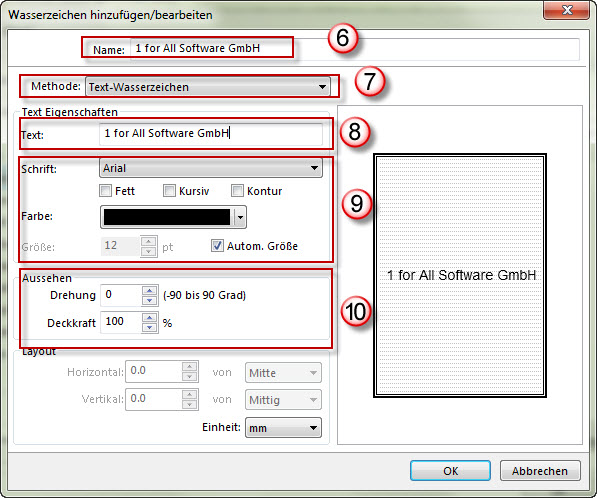597x498 pixels.
Task: Open the Einheit mm dropdown
Action: pyautogui.click(x=283, y=428)
